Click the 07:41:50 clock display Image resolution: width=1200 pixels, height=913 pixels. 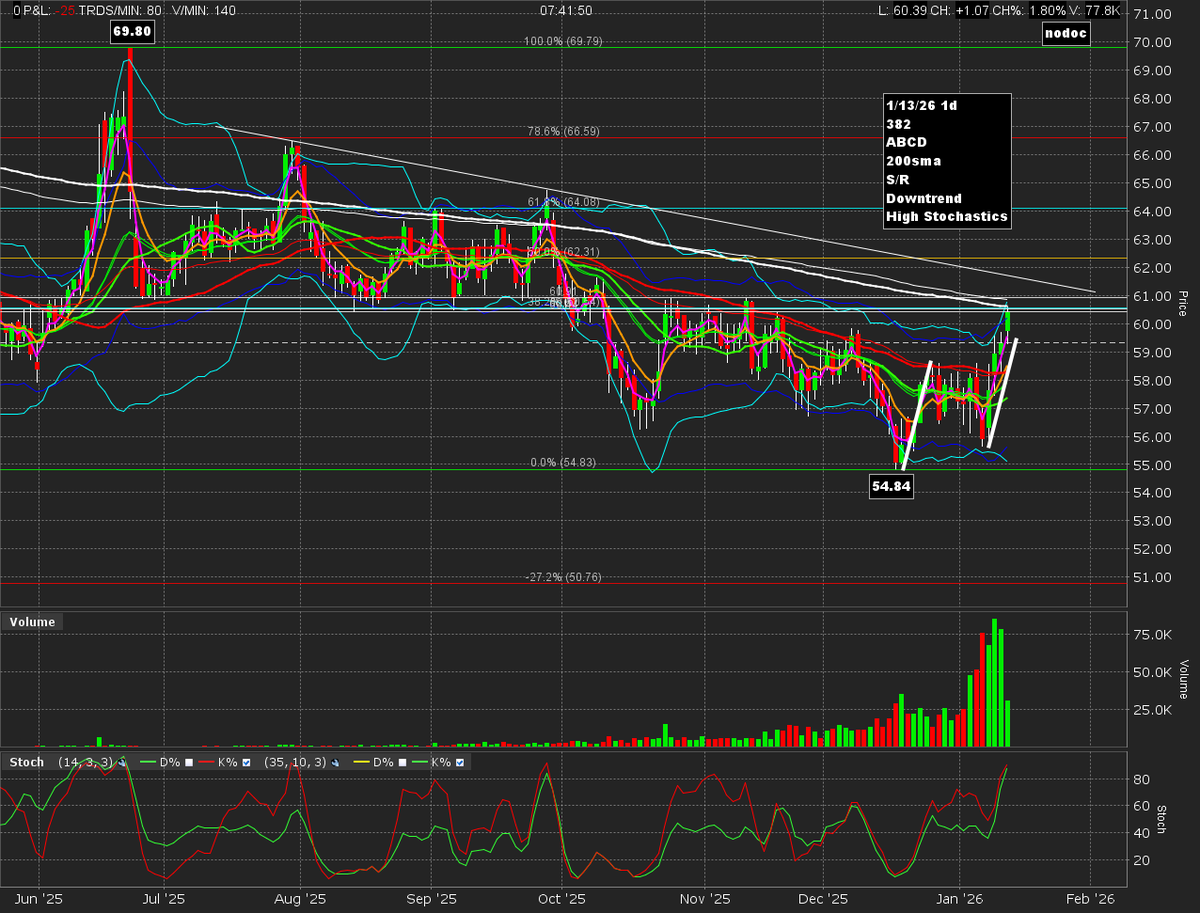(x=566, y=11)
